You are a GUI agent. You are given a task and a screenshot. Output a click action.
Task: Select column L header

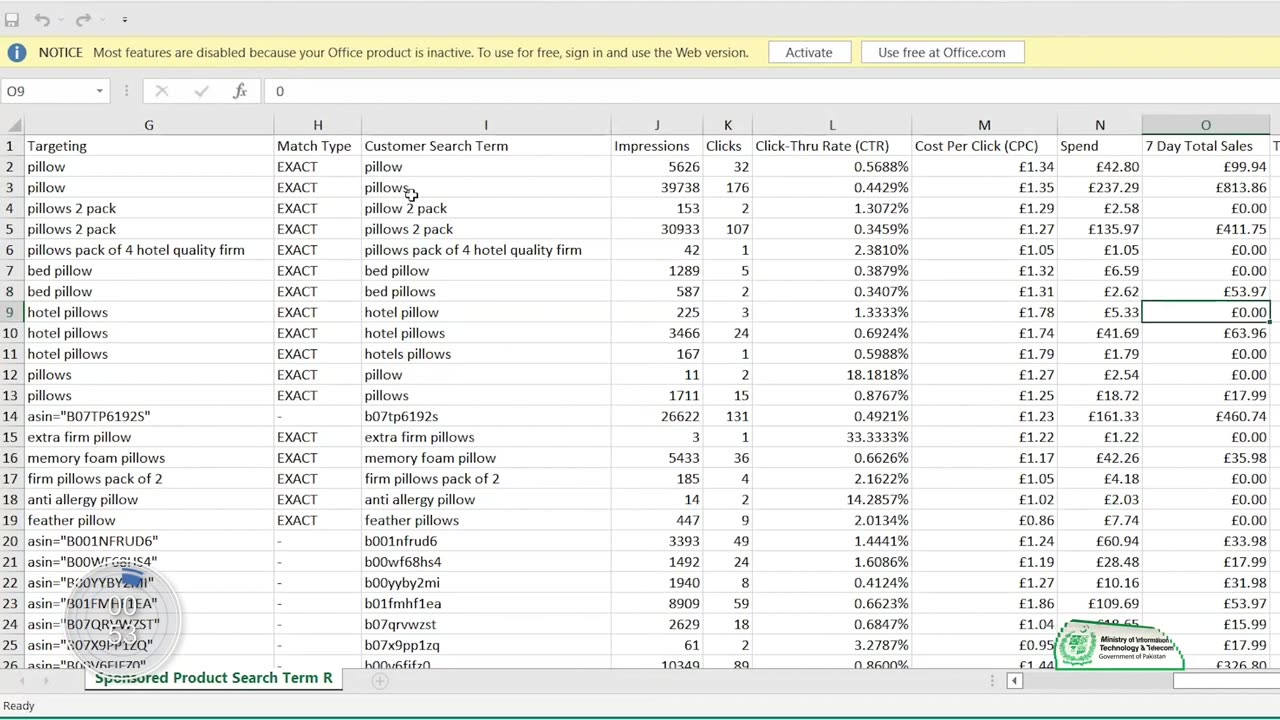[x=832, y=125]
